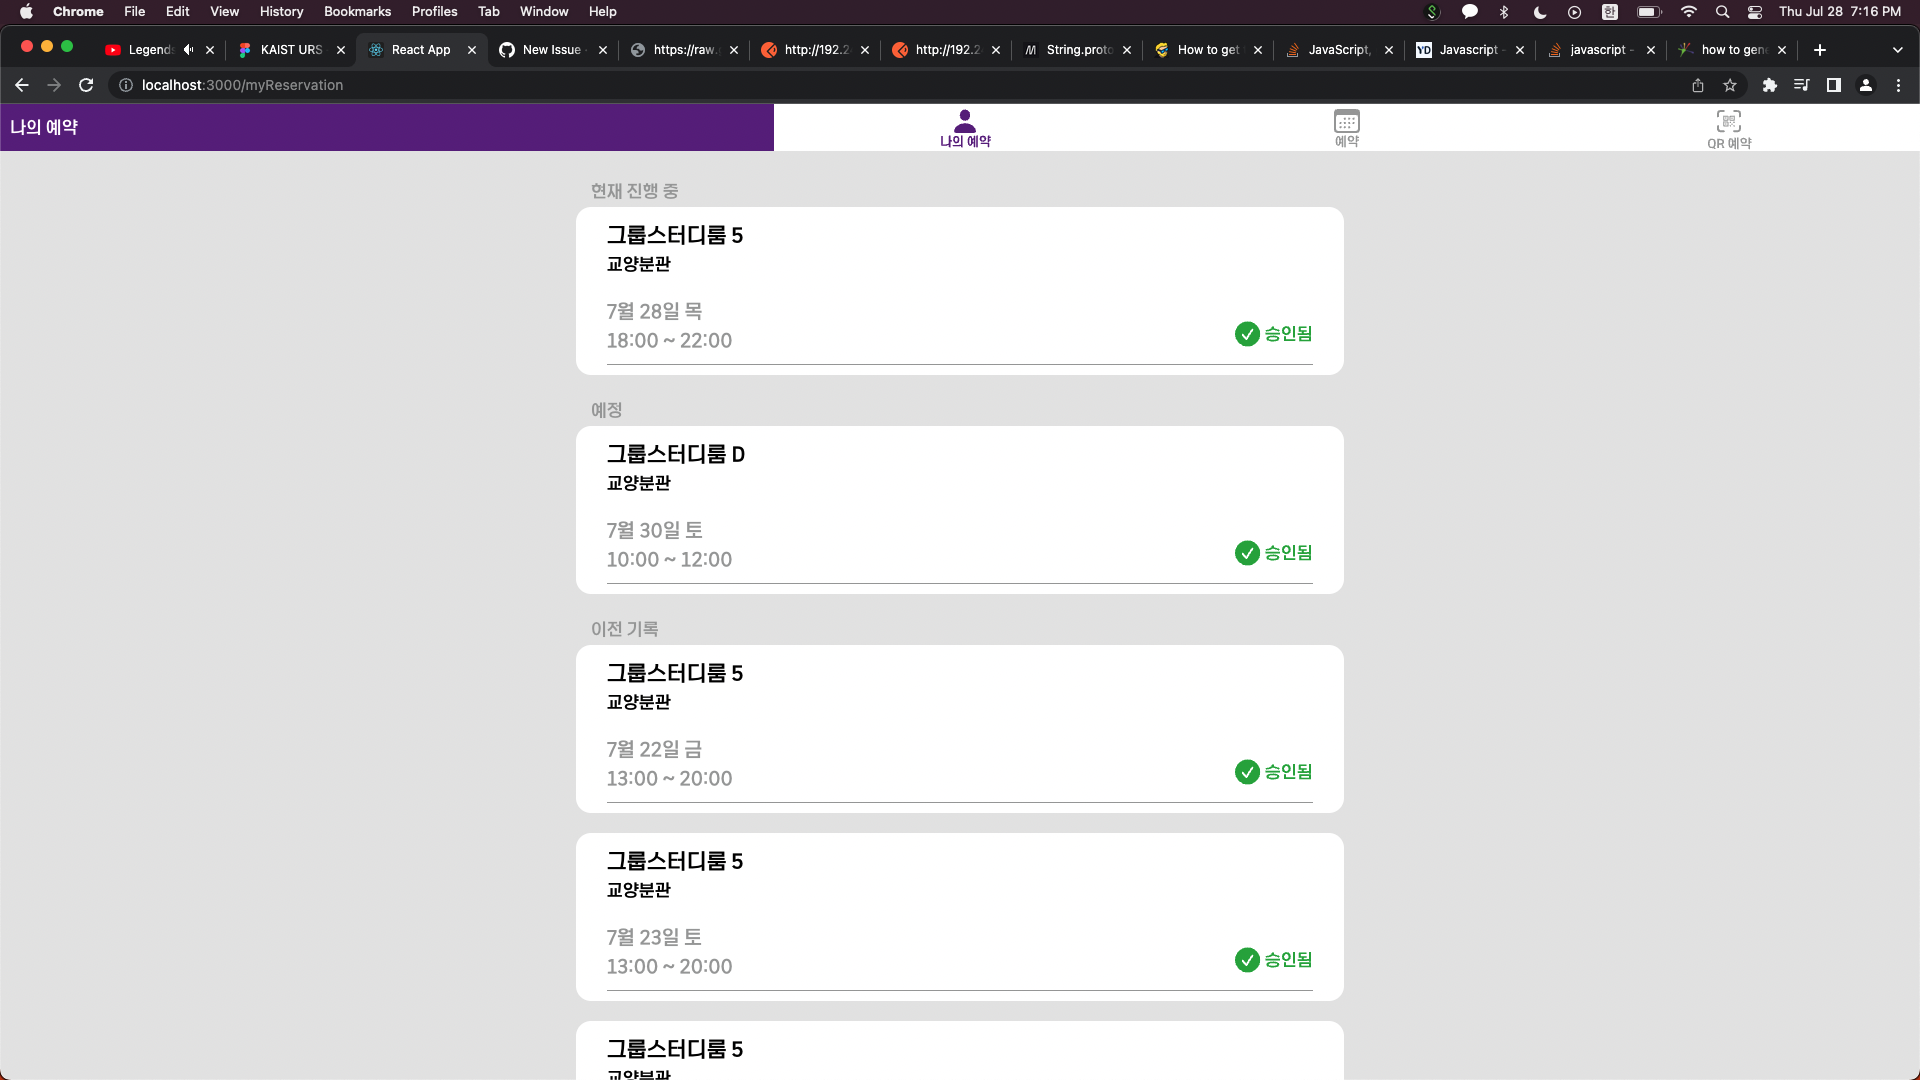Click the browser share icon
Viewport: 1920px width, 1080px height.
pyautogui.click(x=1698, y=85)
